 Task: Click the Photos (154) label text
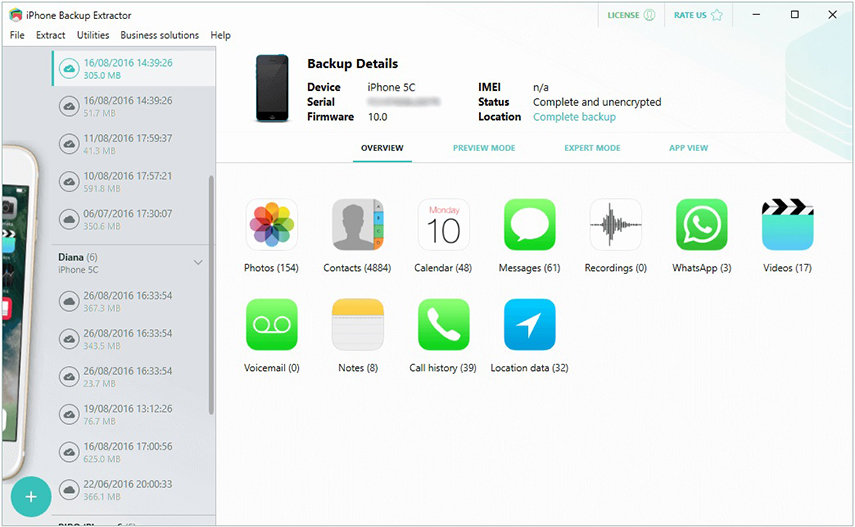click(271, 268)
